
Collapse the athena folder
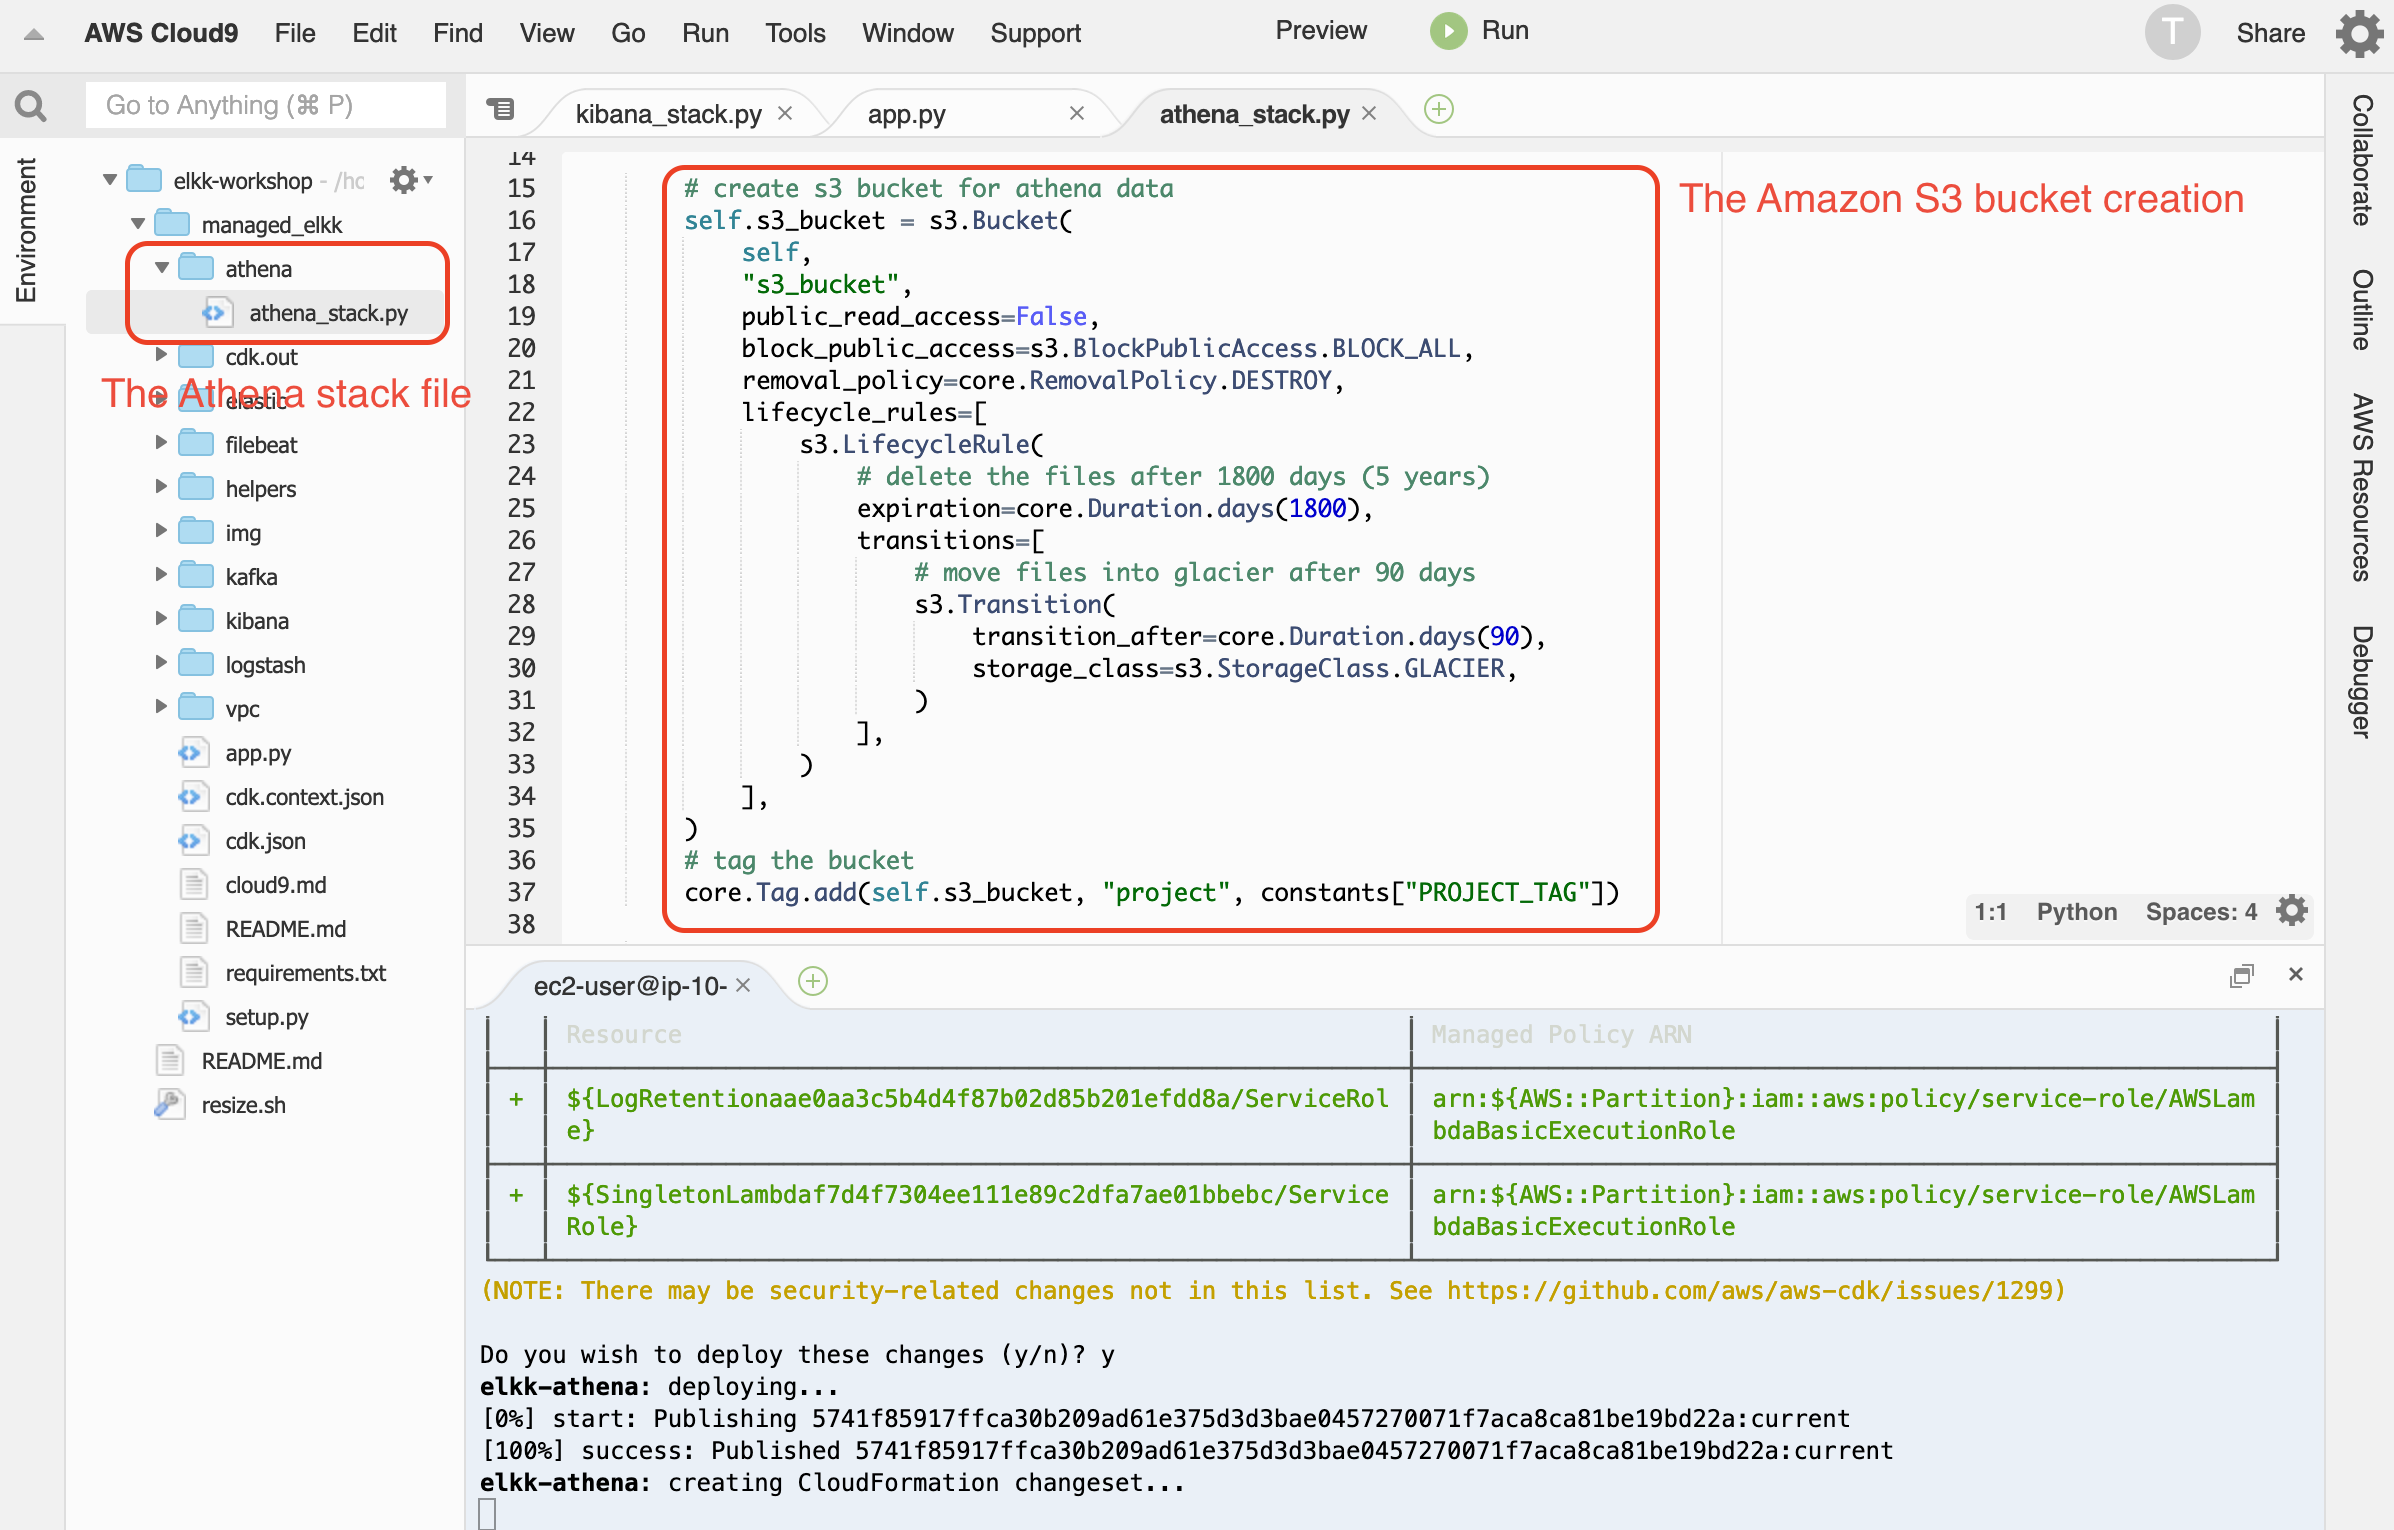(162, 267)
